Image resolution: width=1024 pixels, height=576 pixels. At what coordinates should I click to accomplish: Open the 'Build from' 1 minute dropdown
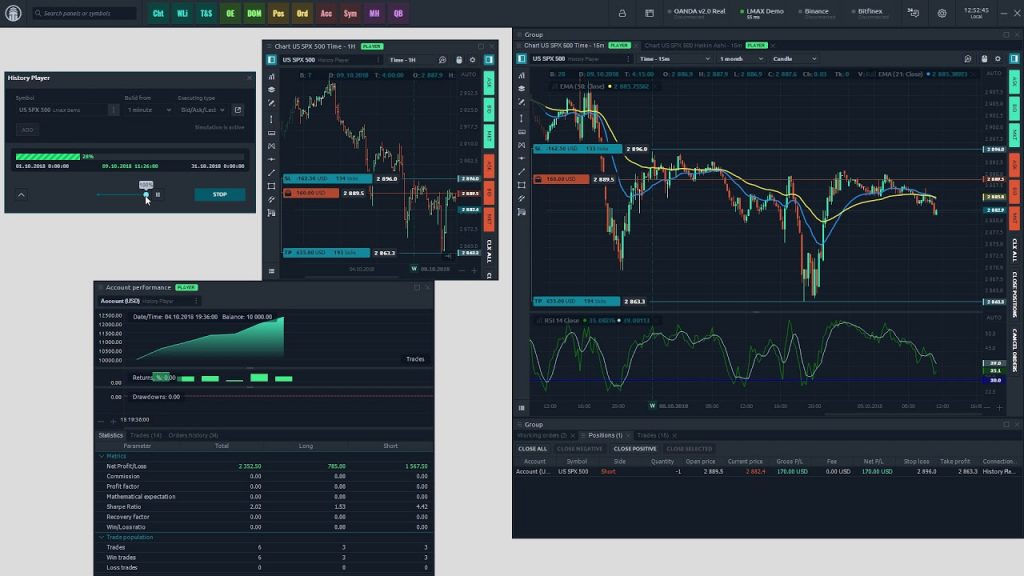(x=148, y=110)
